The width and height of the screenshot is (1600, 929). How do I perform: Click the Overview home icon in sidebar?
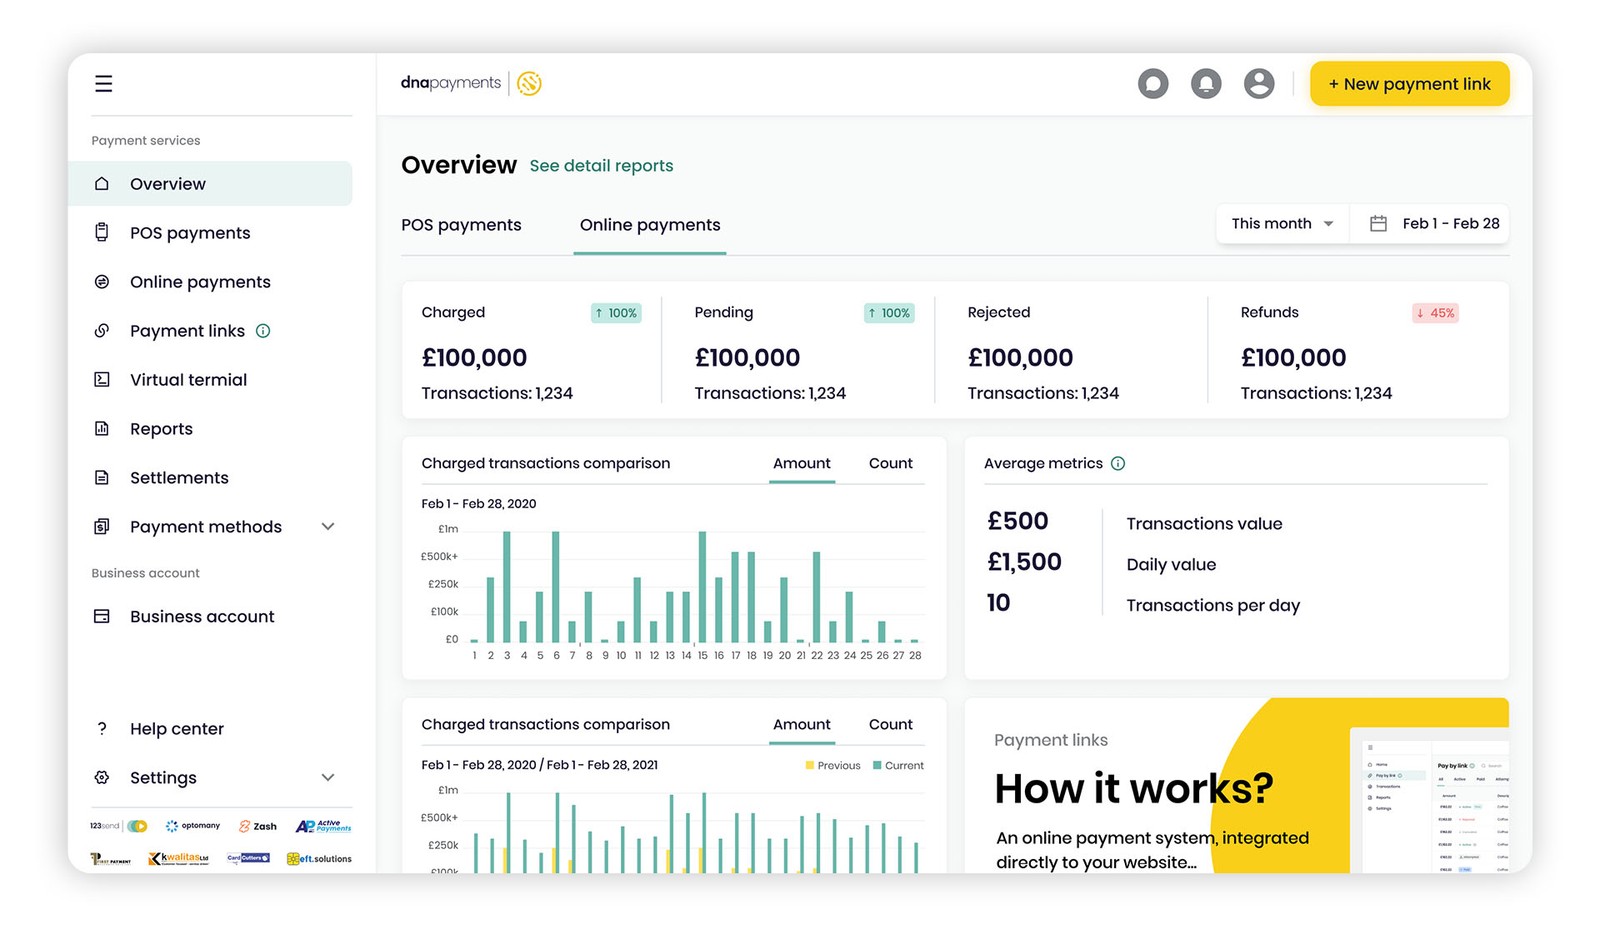pyautogui.click(x=102, y=184)
